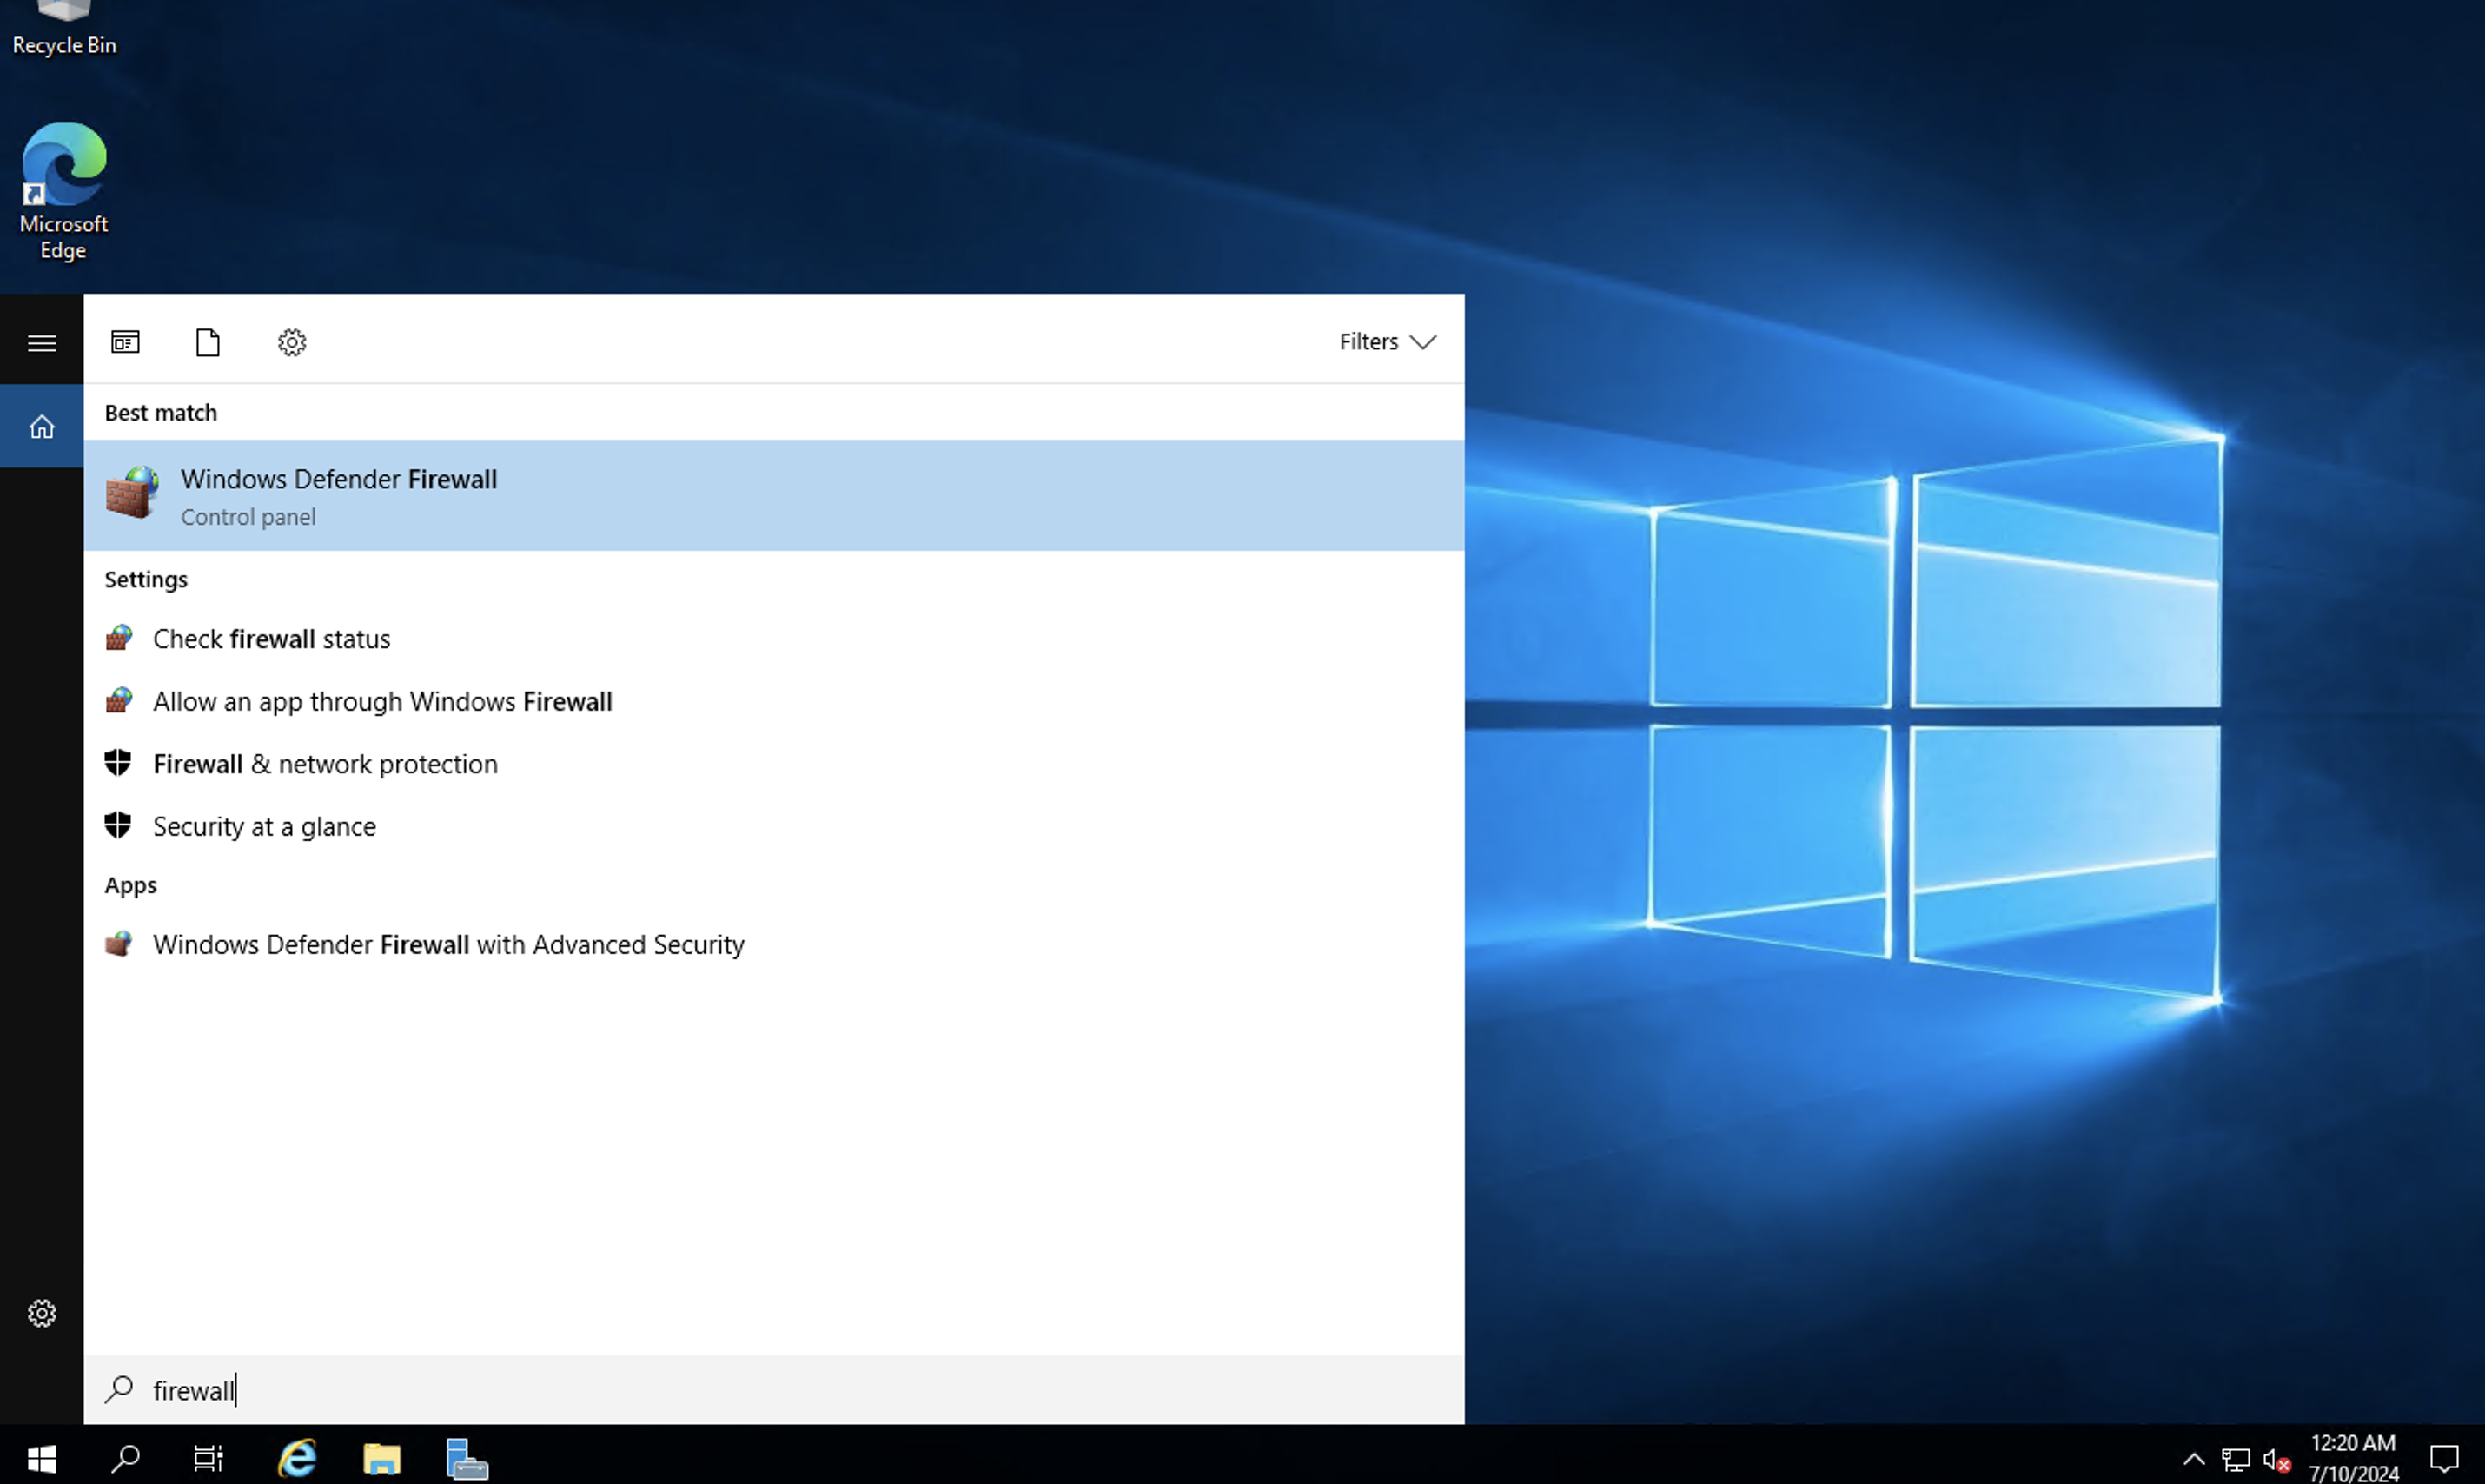Show hidden system tray icons

tap(2192, 1458)
